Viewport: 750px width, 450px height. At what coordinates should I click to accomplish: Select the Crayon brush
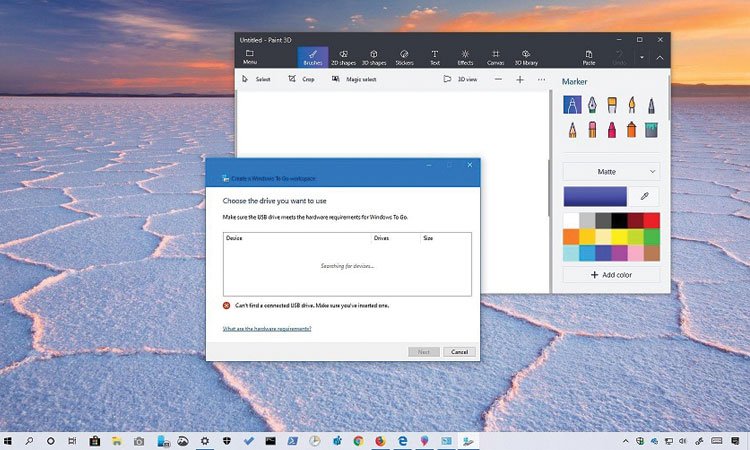(612, 130)
